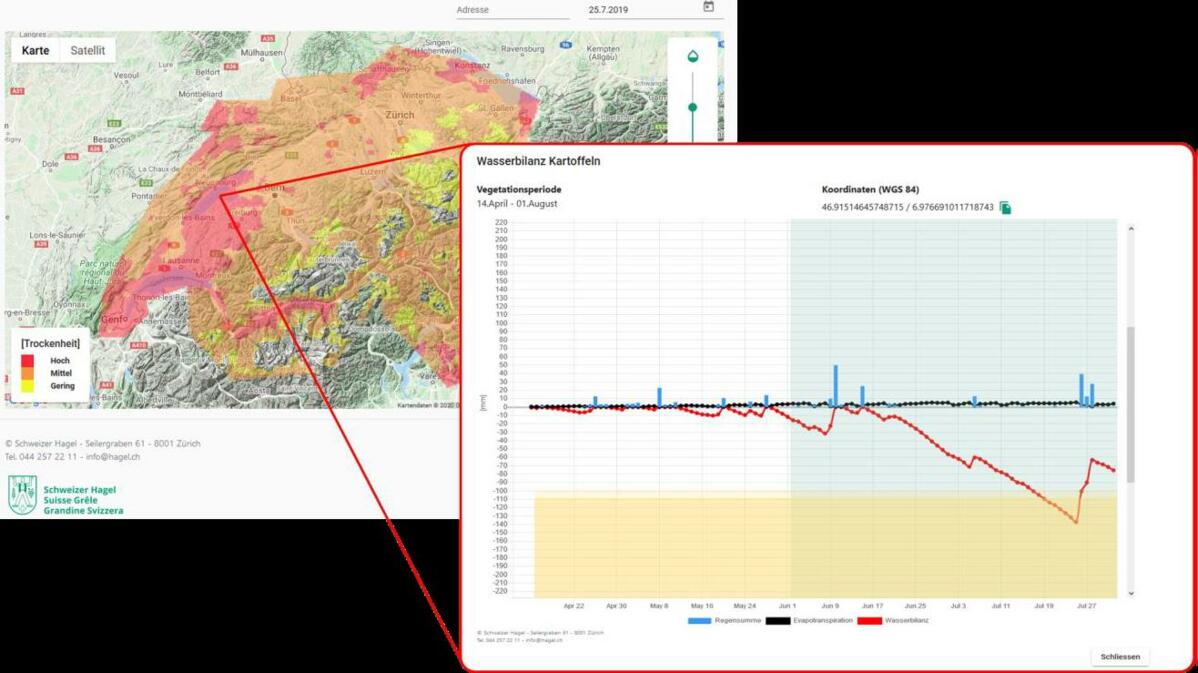Click the water drop icon above the slider
This screenshot has height=673, width=1198.
tap(692, 56)
